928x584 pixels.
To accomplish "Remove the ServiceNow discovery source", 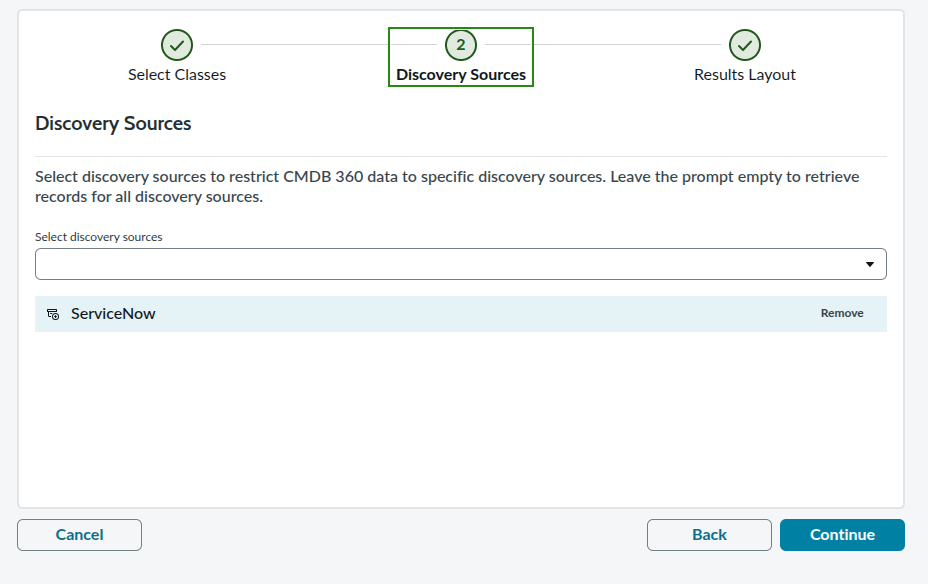I will coord(842,313).
